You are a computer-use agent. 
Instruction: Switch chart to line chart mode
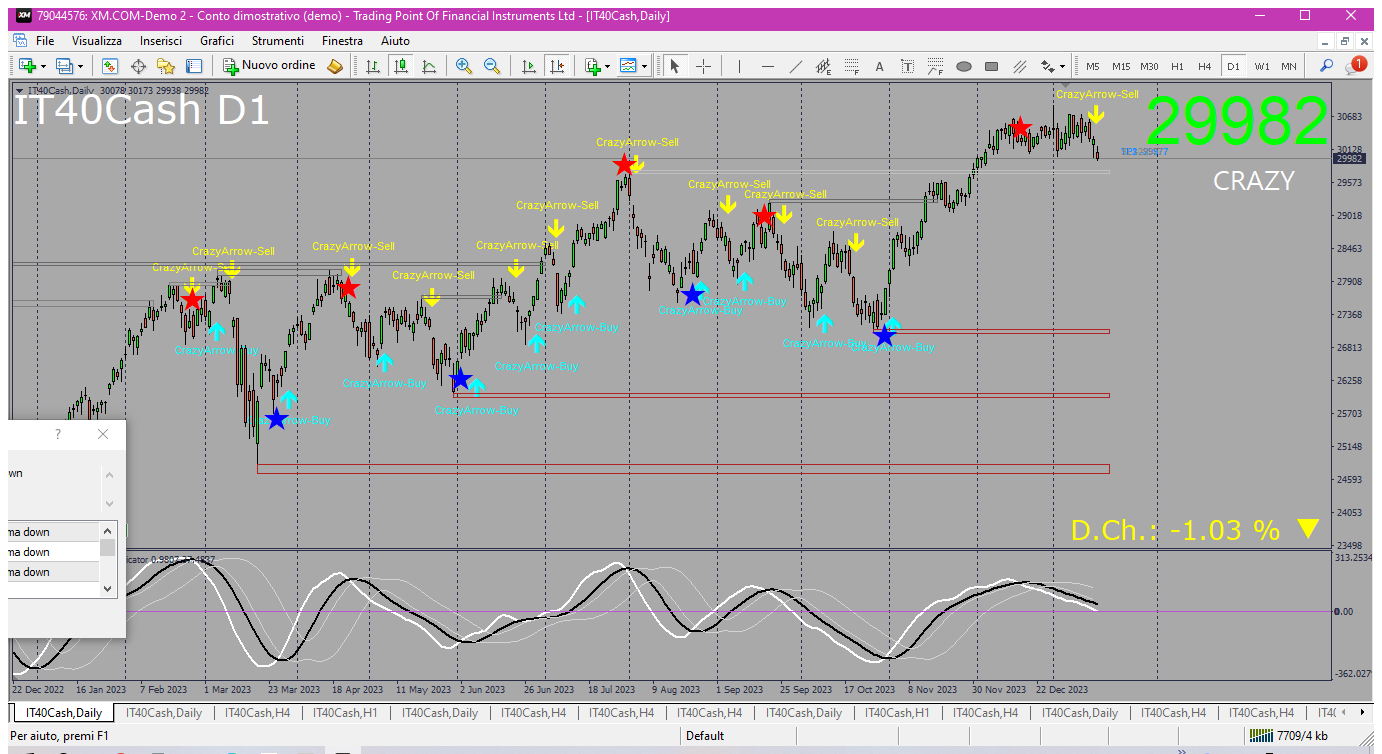[x=429, y=66]
